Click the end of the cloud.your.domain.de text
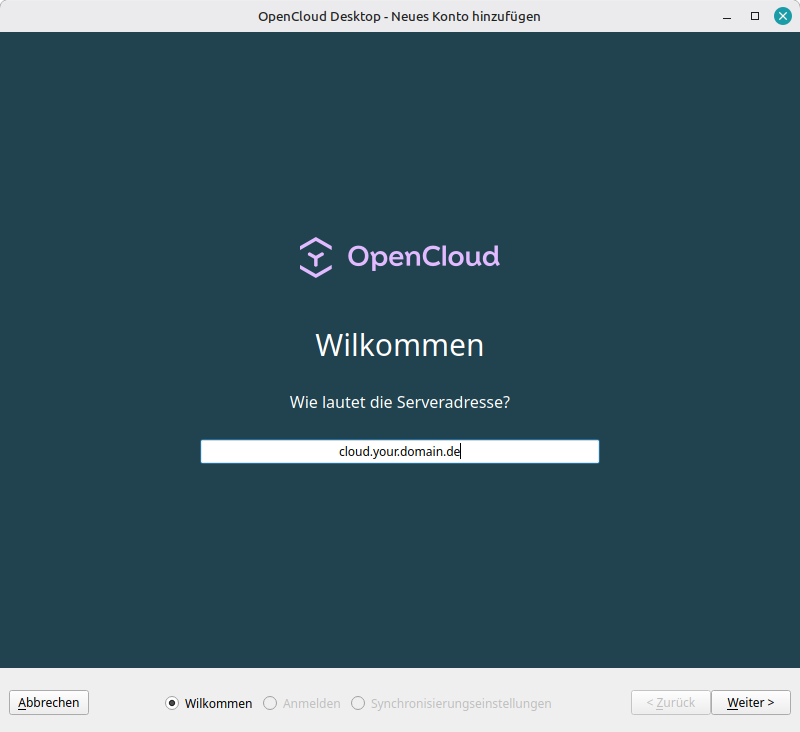800x732 pixels. [460, 452]
